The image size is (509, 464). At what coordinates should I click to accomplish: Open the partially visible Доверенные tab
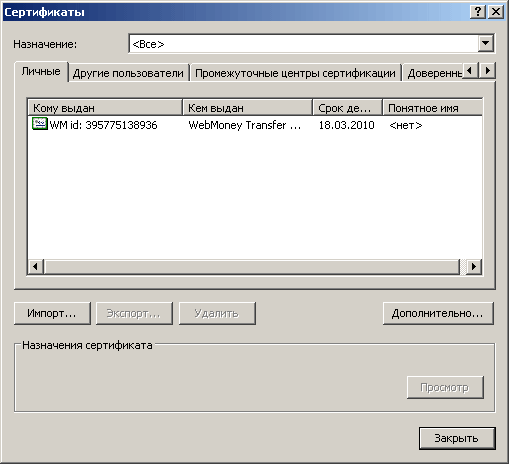434,73
